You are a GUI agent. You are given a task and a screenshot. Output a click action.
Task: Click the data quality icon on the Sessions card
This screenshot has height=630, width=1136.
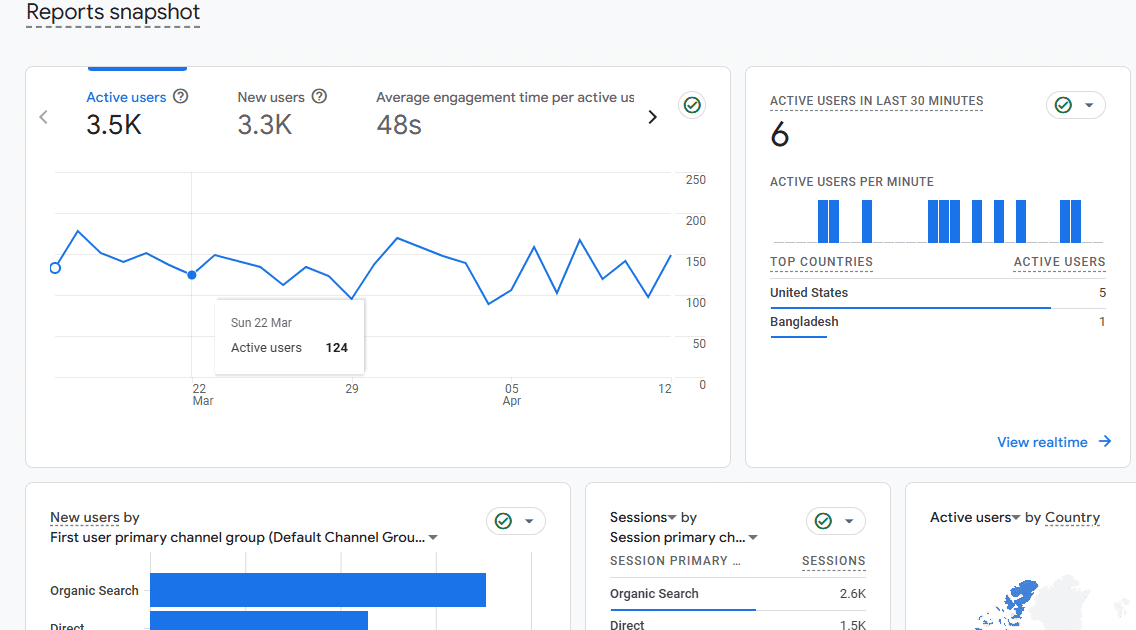point(822,521)
